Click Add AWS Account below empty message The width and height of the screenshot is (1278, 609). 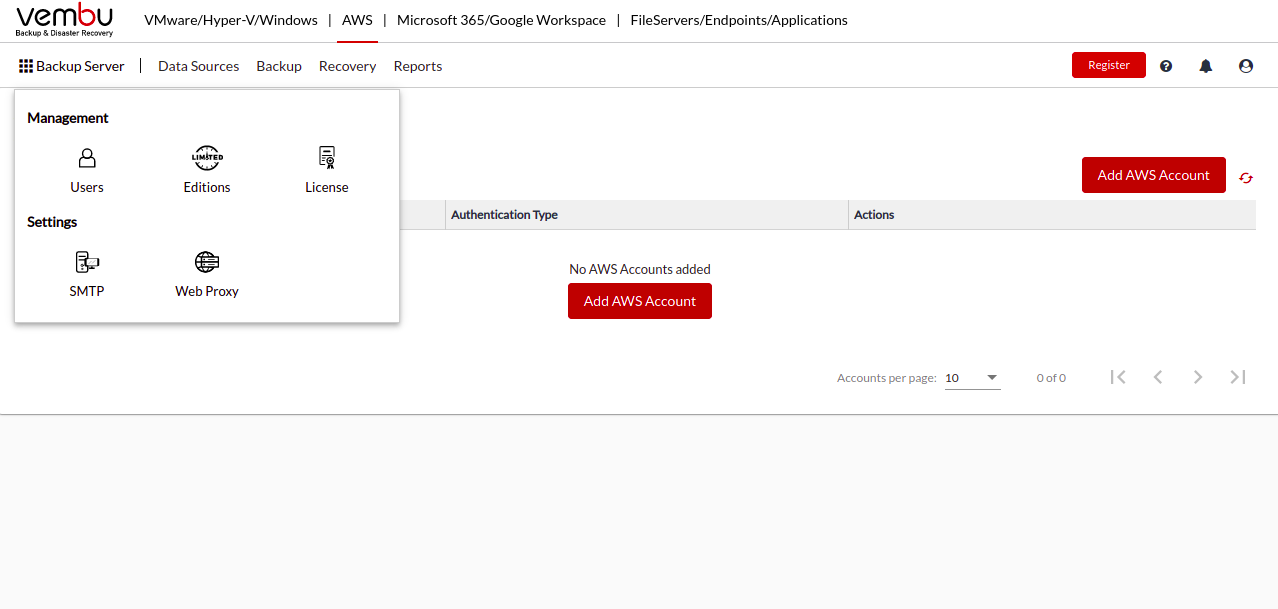(640, 301)
